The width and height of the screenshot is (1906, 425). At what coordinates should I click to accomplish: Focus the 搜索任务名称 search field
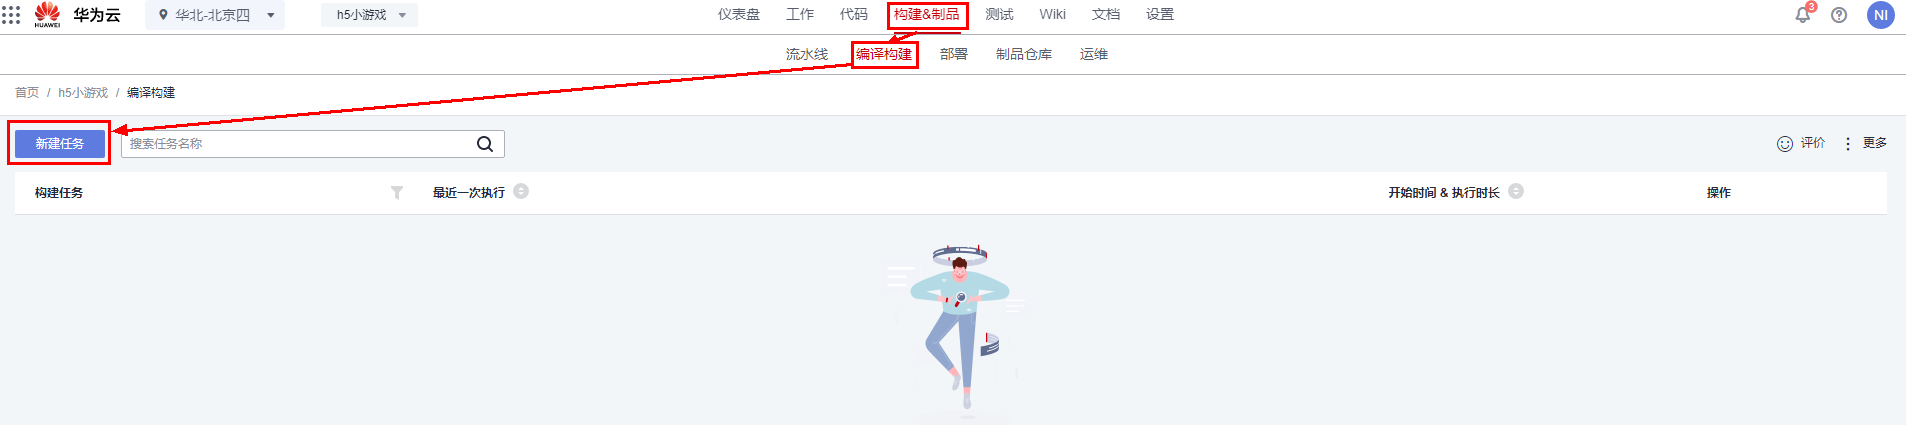298,144
